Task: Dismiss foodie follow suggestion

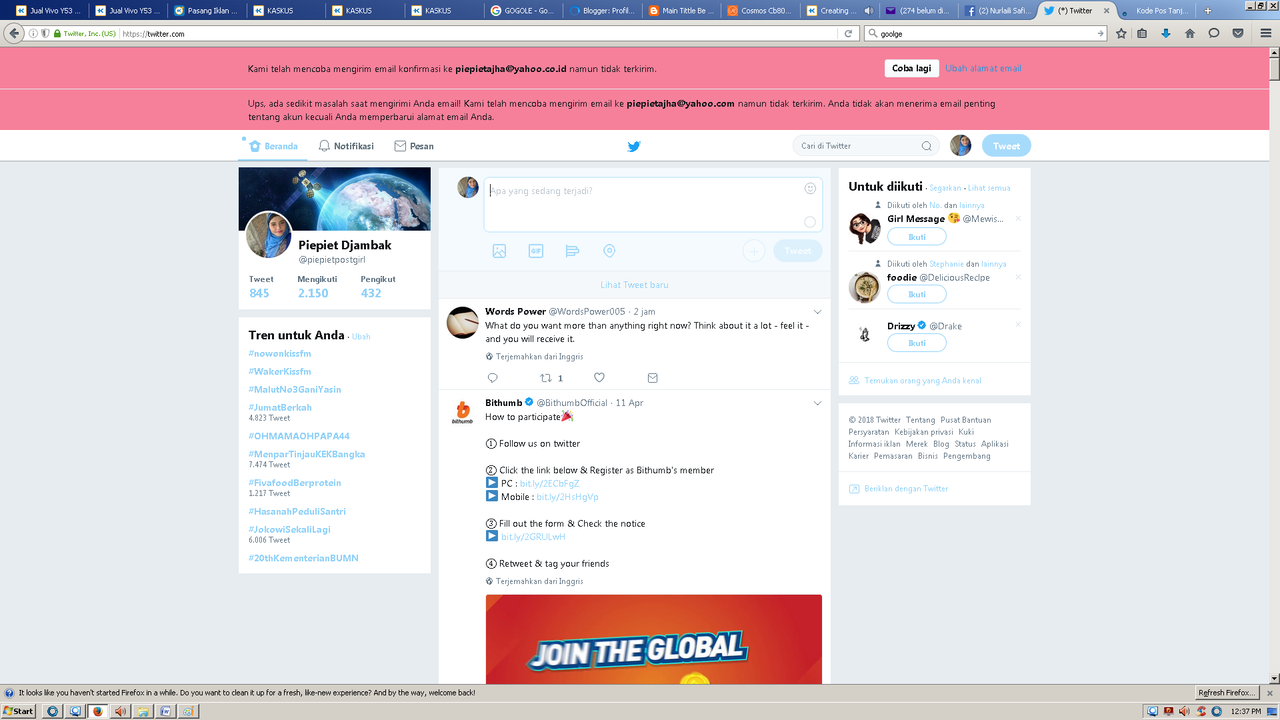Action: [1018, 277]
